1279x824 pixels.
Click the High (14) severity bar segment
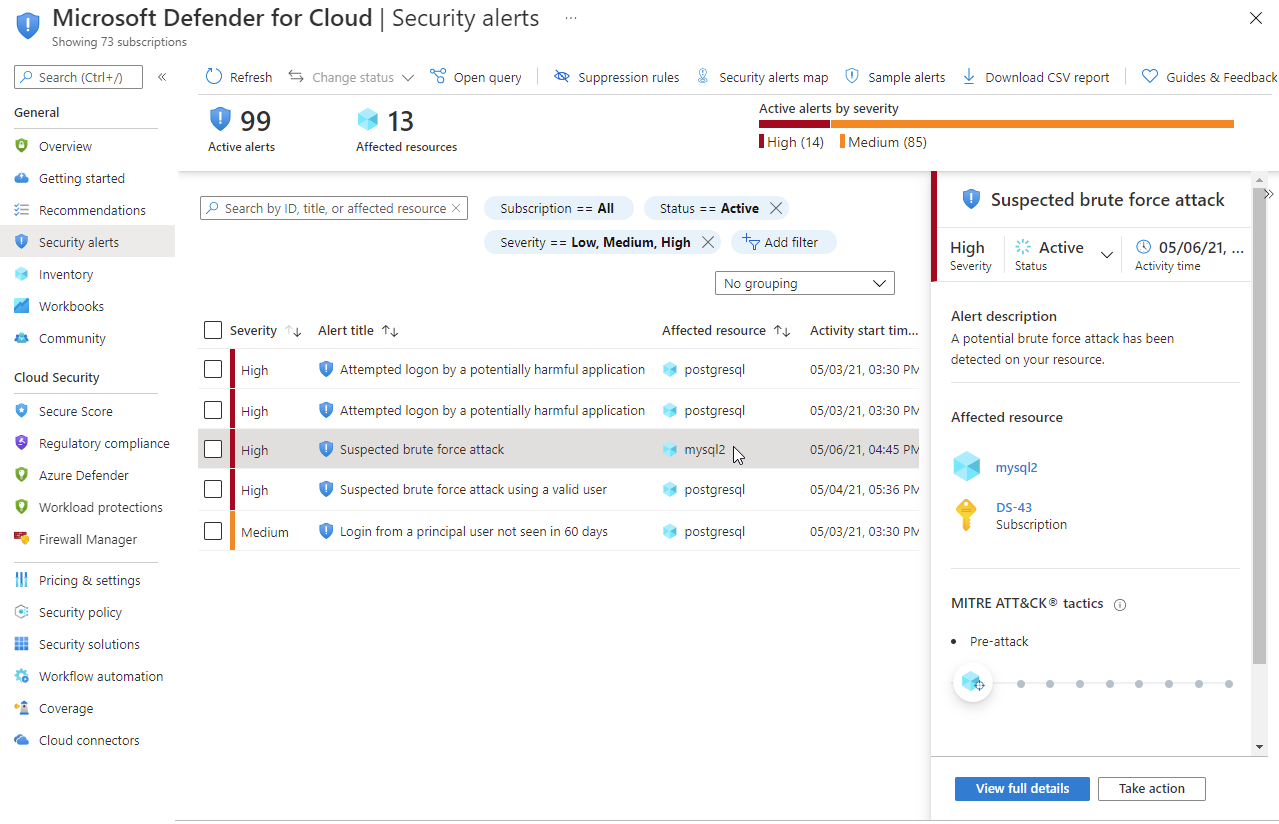(794, 124)
